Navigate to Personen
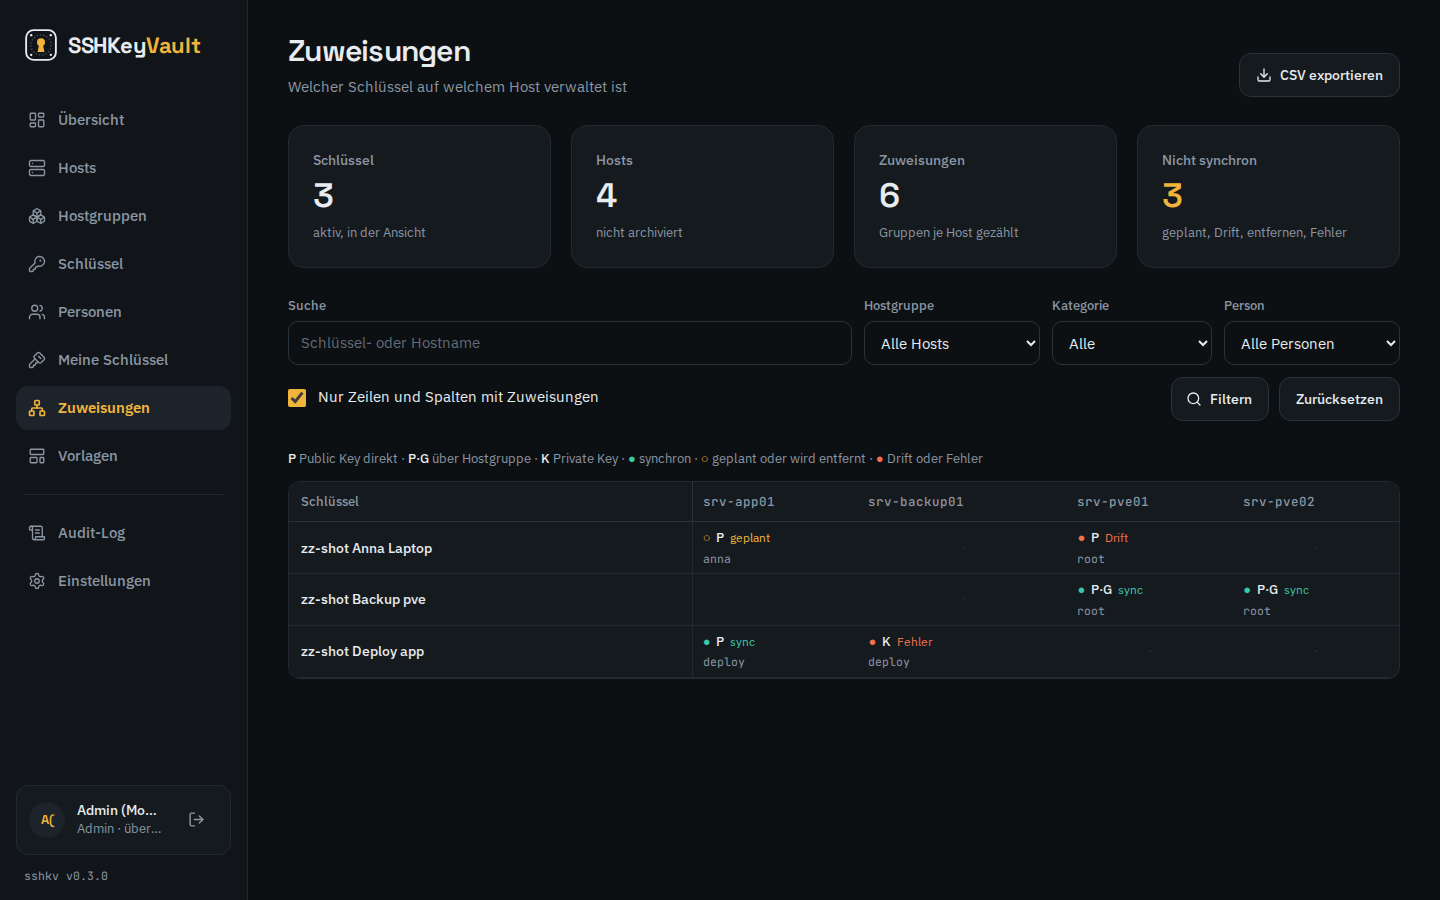The height and width of the screenshot is (900, 1440). 123,312
